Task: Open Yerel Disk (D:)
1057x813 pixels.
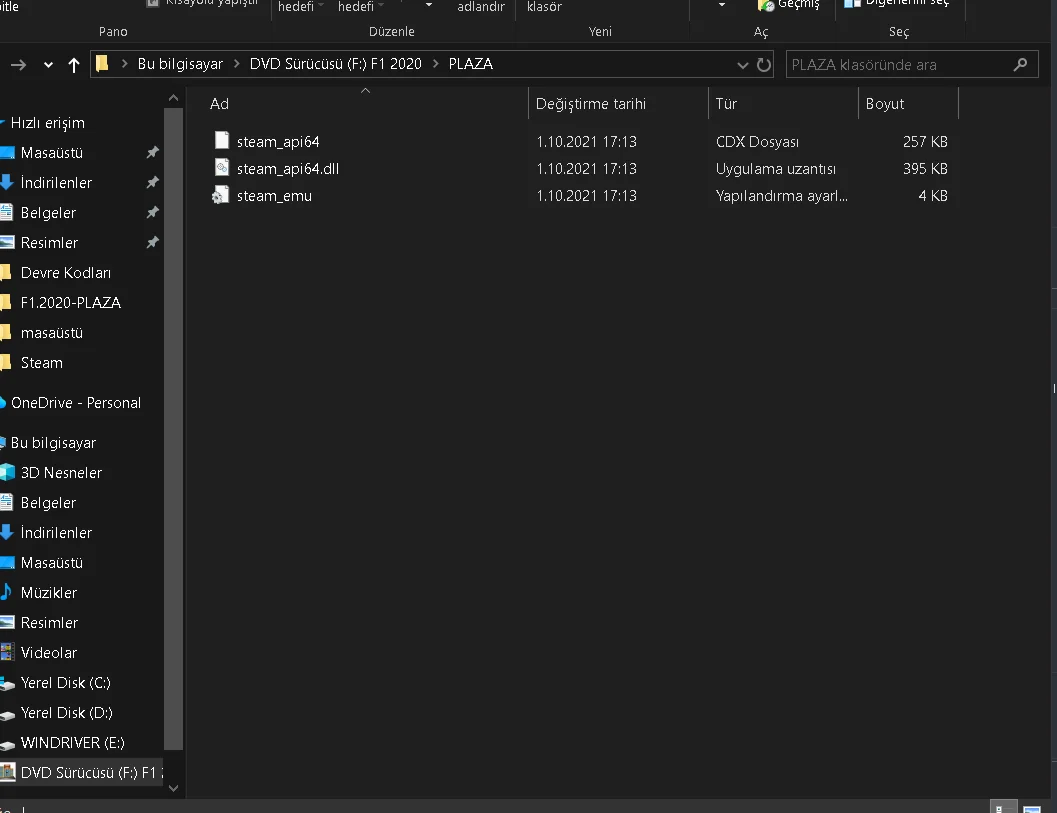Action: (x=66, y=713)
